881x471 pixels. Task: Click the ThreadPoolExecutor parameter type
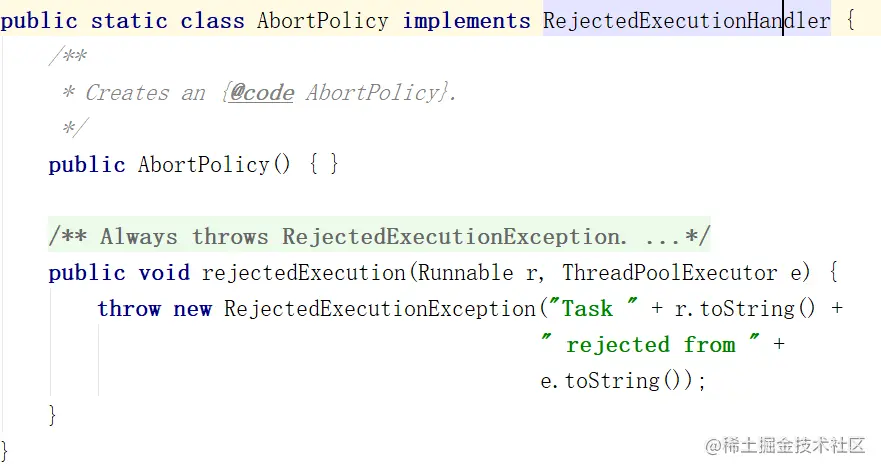(670, 273)
